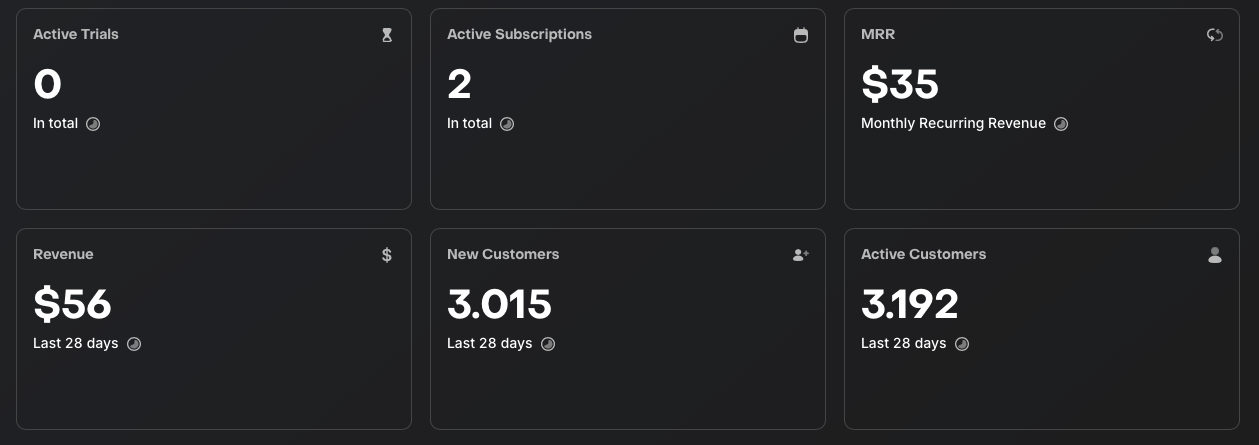Click the Active Subscriptions count of 2
1259x445 pixels.
point(459,85)
